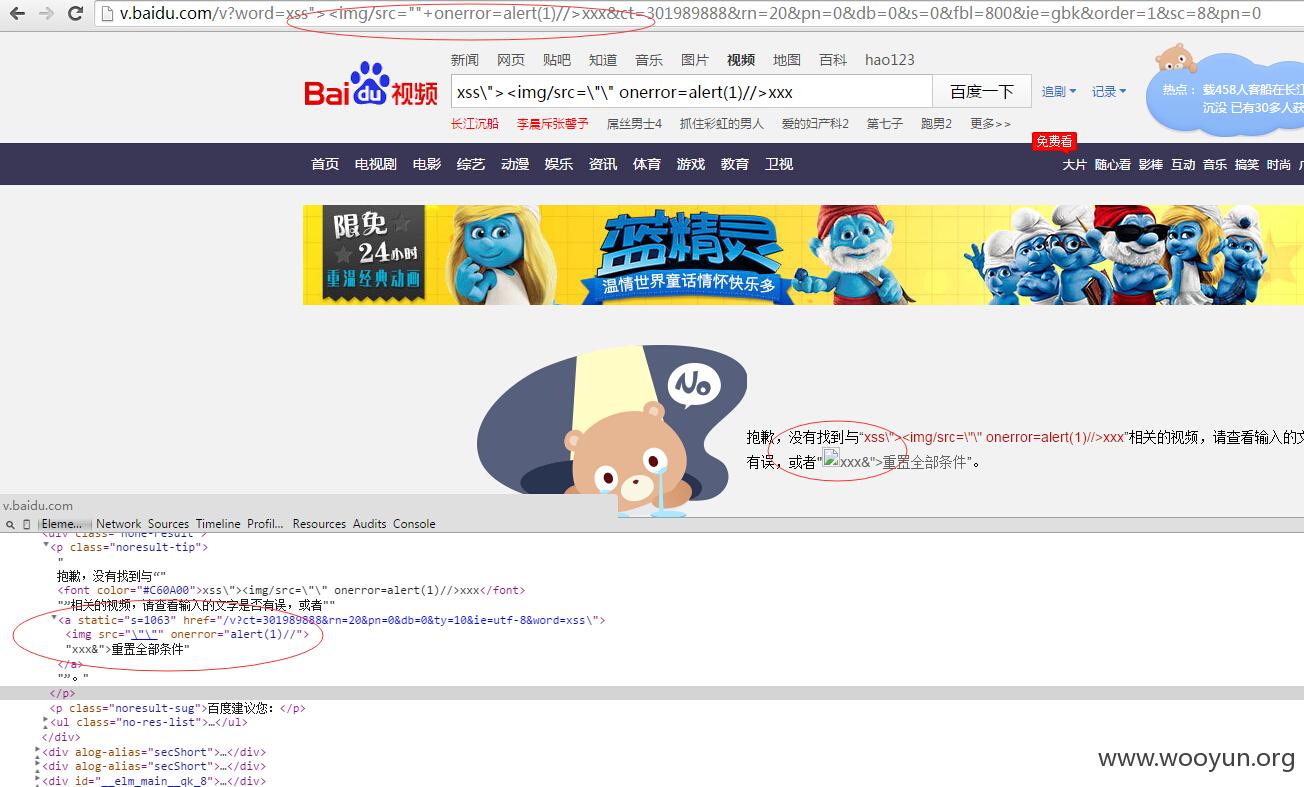Open 娱乐 in the navigation bar
Screen dimensions: 1304x787
click(559, 164)
